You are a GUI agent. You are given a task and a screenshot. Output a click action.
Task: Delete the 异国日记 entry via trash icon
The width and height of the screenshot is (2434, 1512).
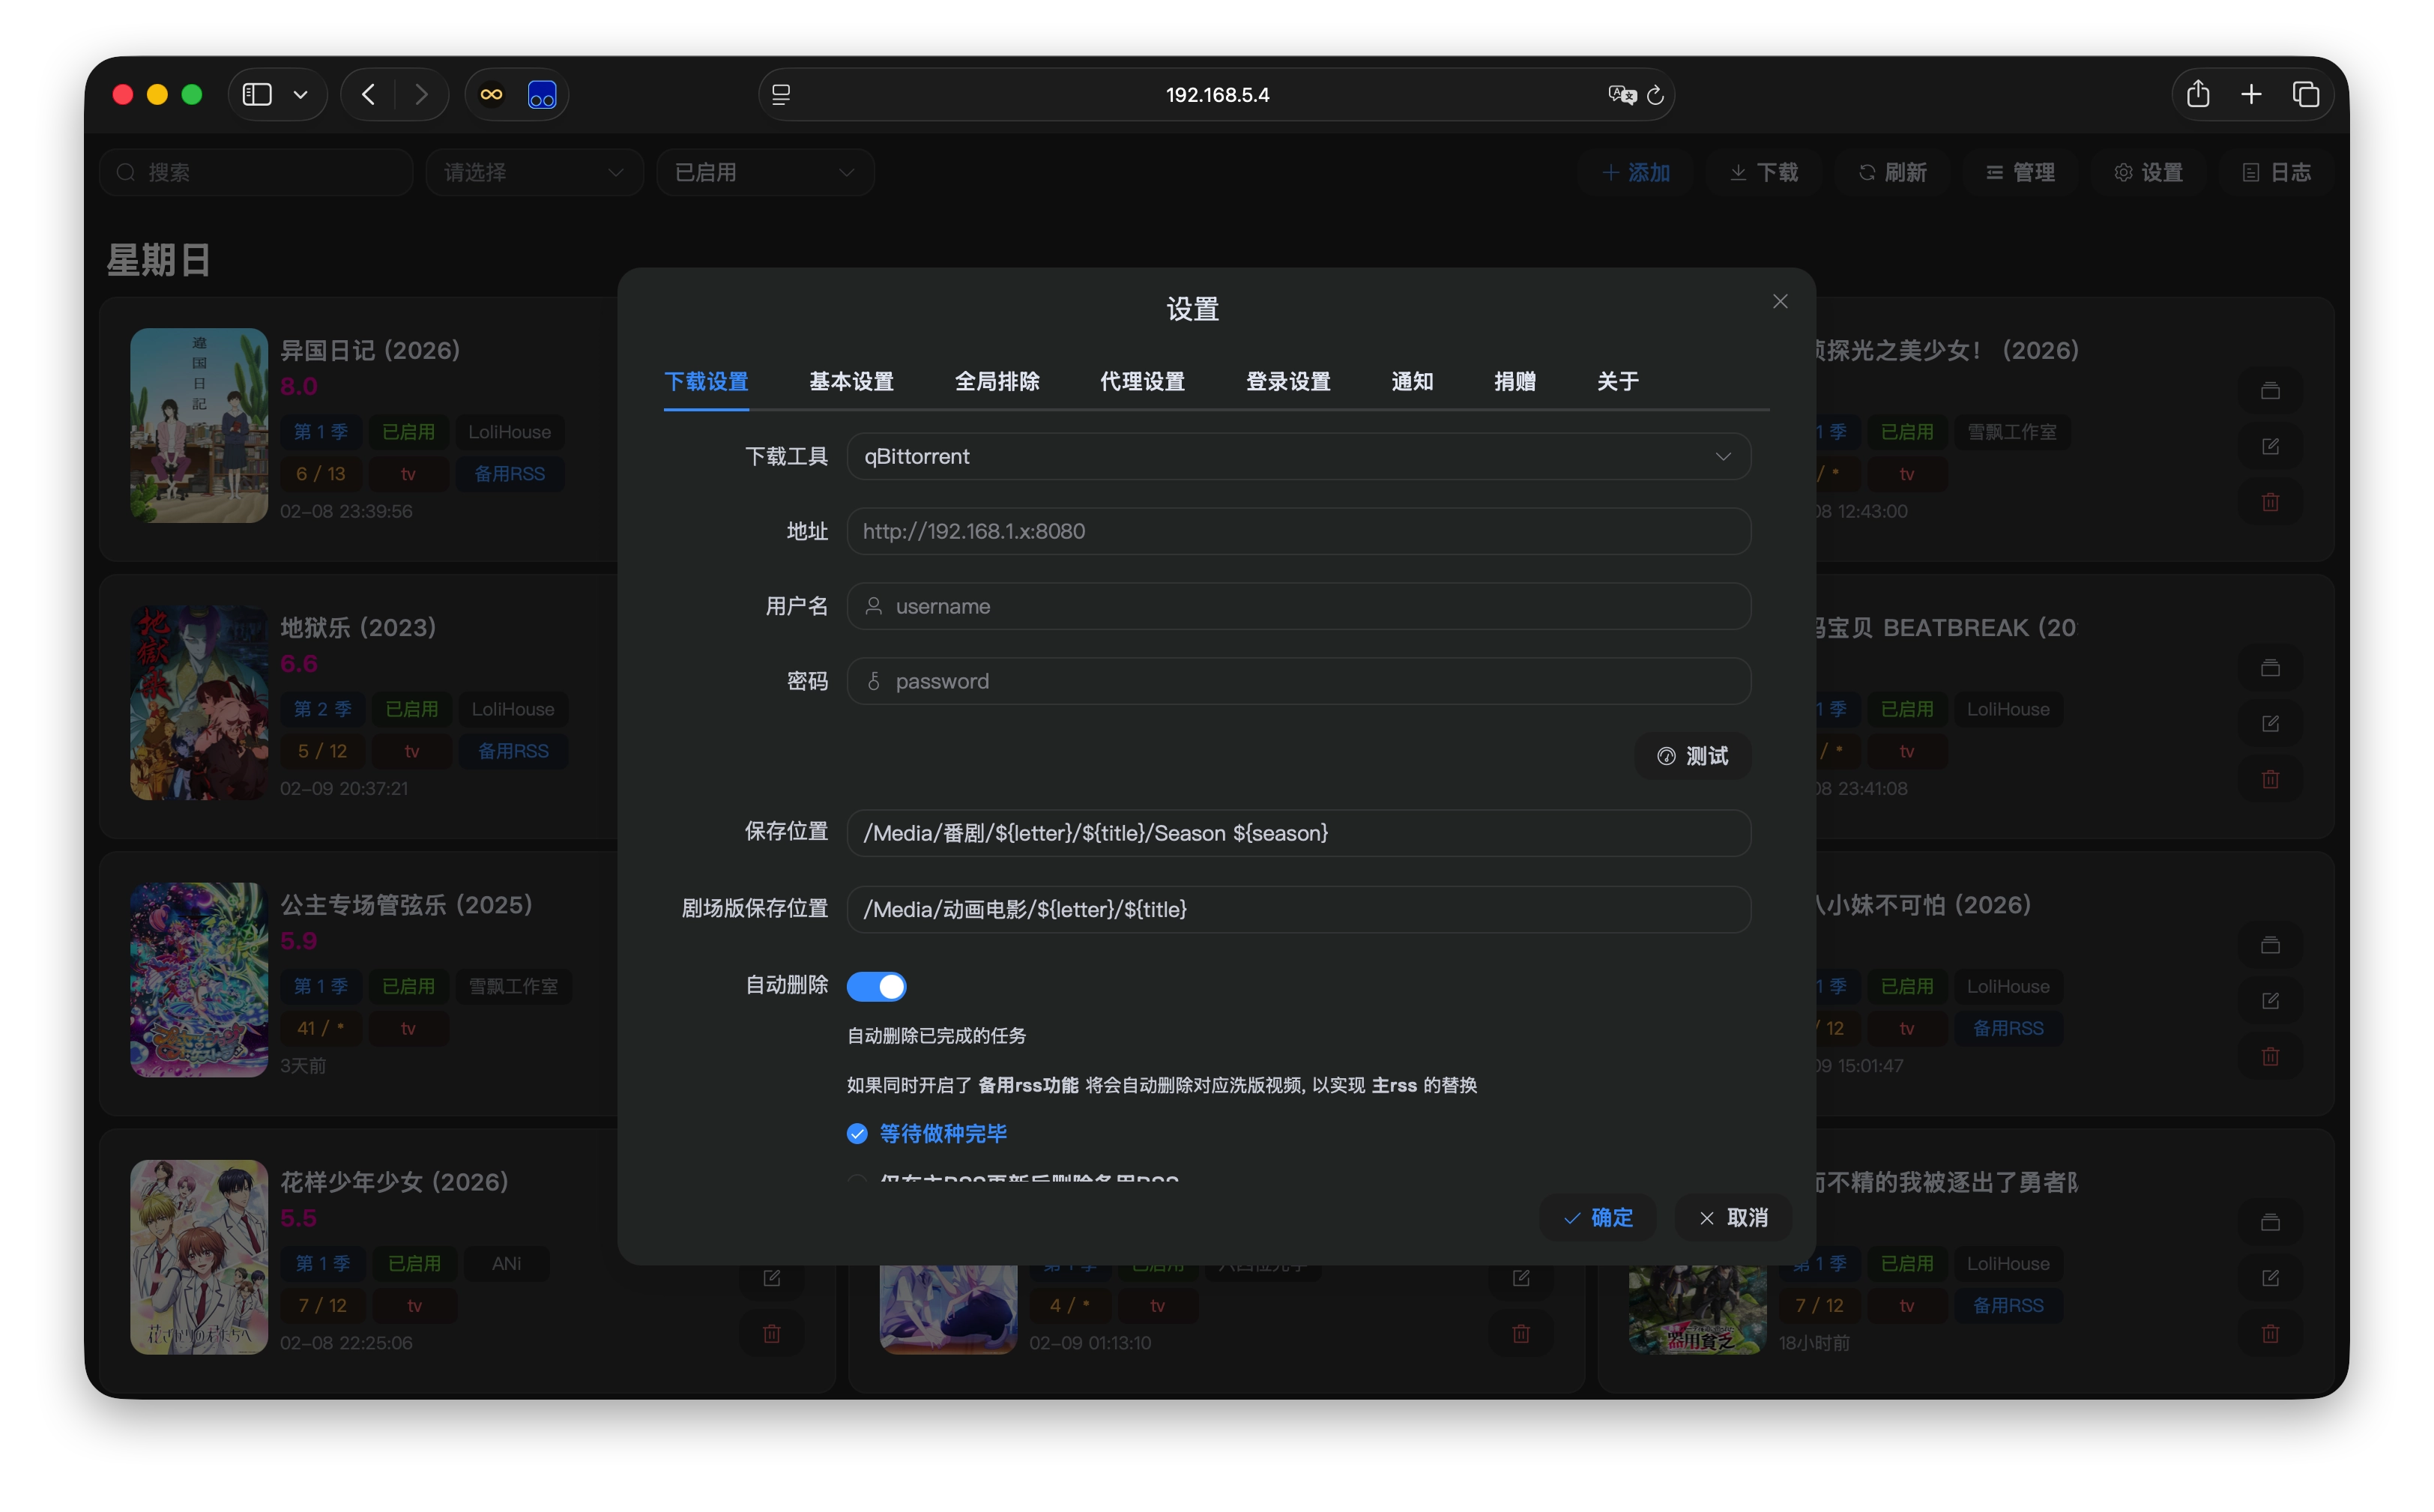771,501
